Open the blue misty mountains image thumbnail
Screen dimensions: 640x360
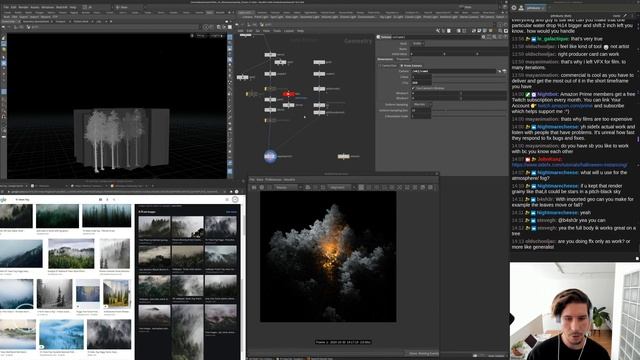[61, 335]
